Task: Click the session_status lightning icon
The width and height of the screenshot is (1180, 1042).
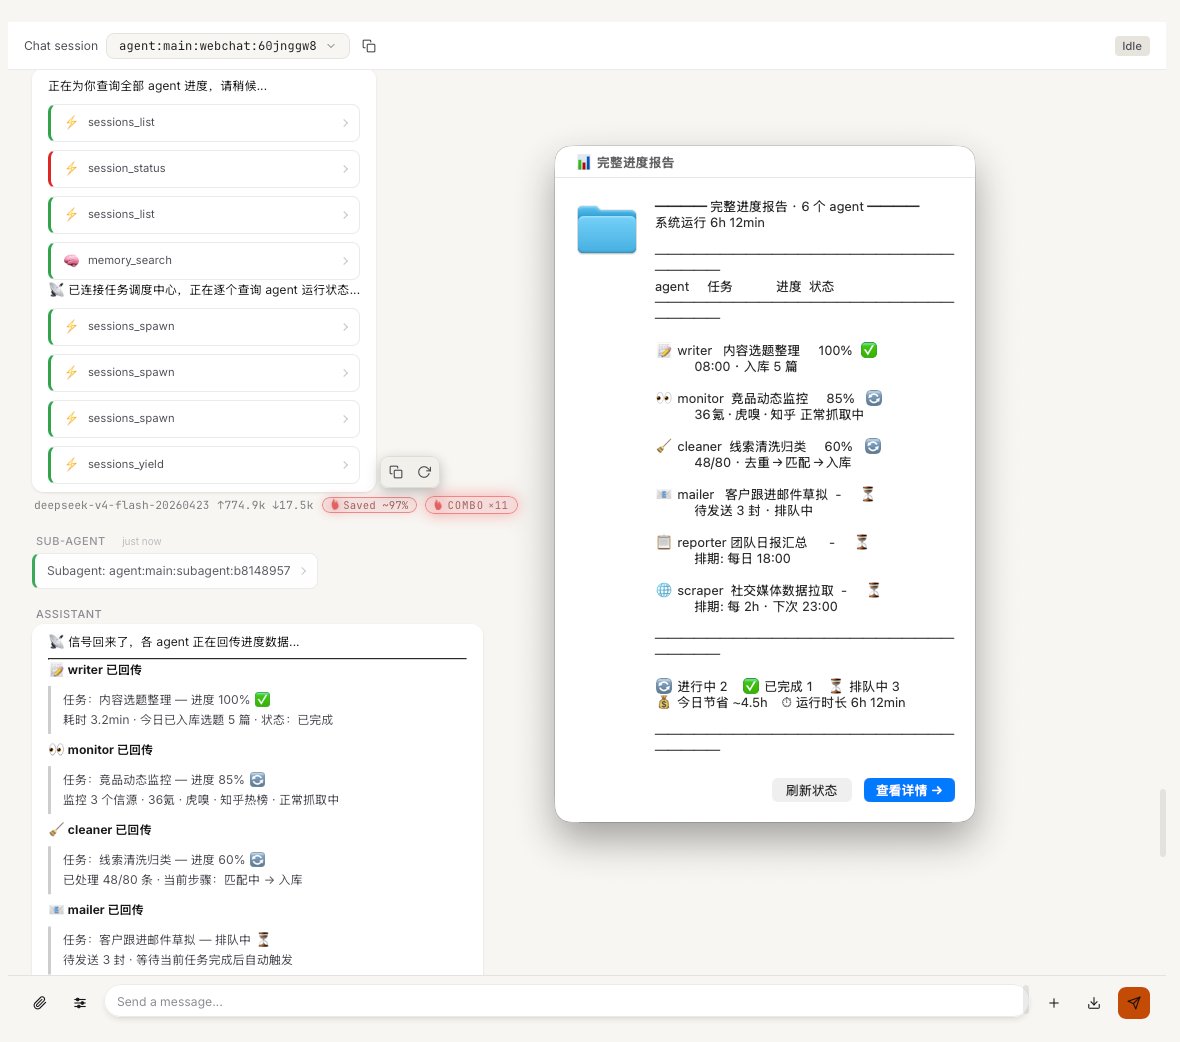Action: [x=71, y=169]
